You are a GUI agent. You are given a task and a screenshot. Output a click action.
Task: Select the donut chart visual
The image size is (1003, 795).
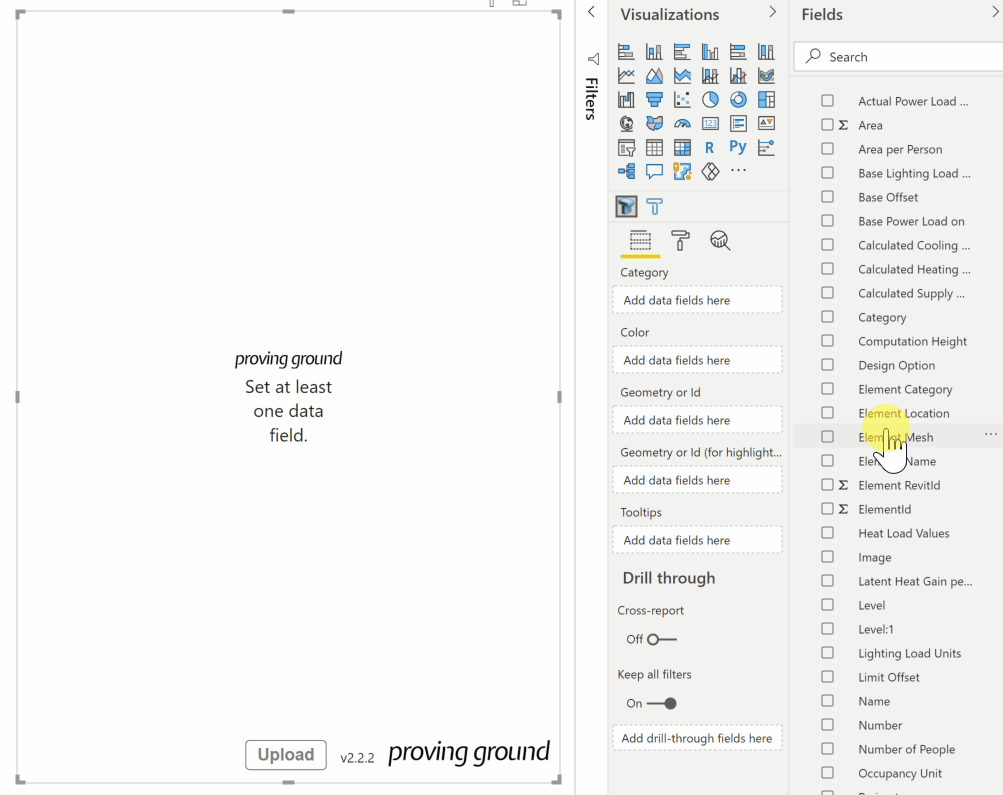click(738, 100)
